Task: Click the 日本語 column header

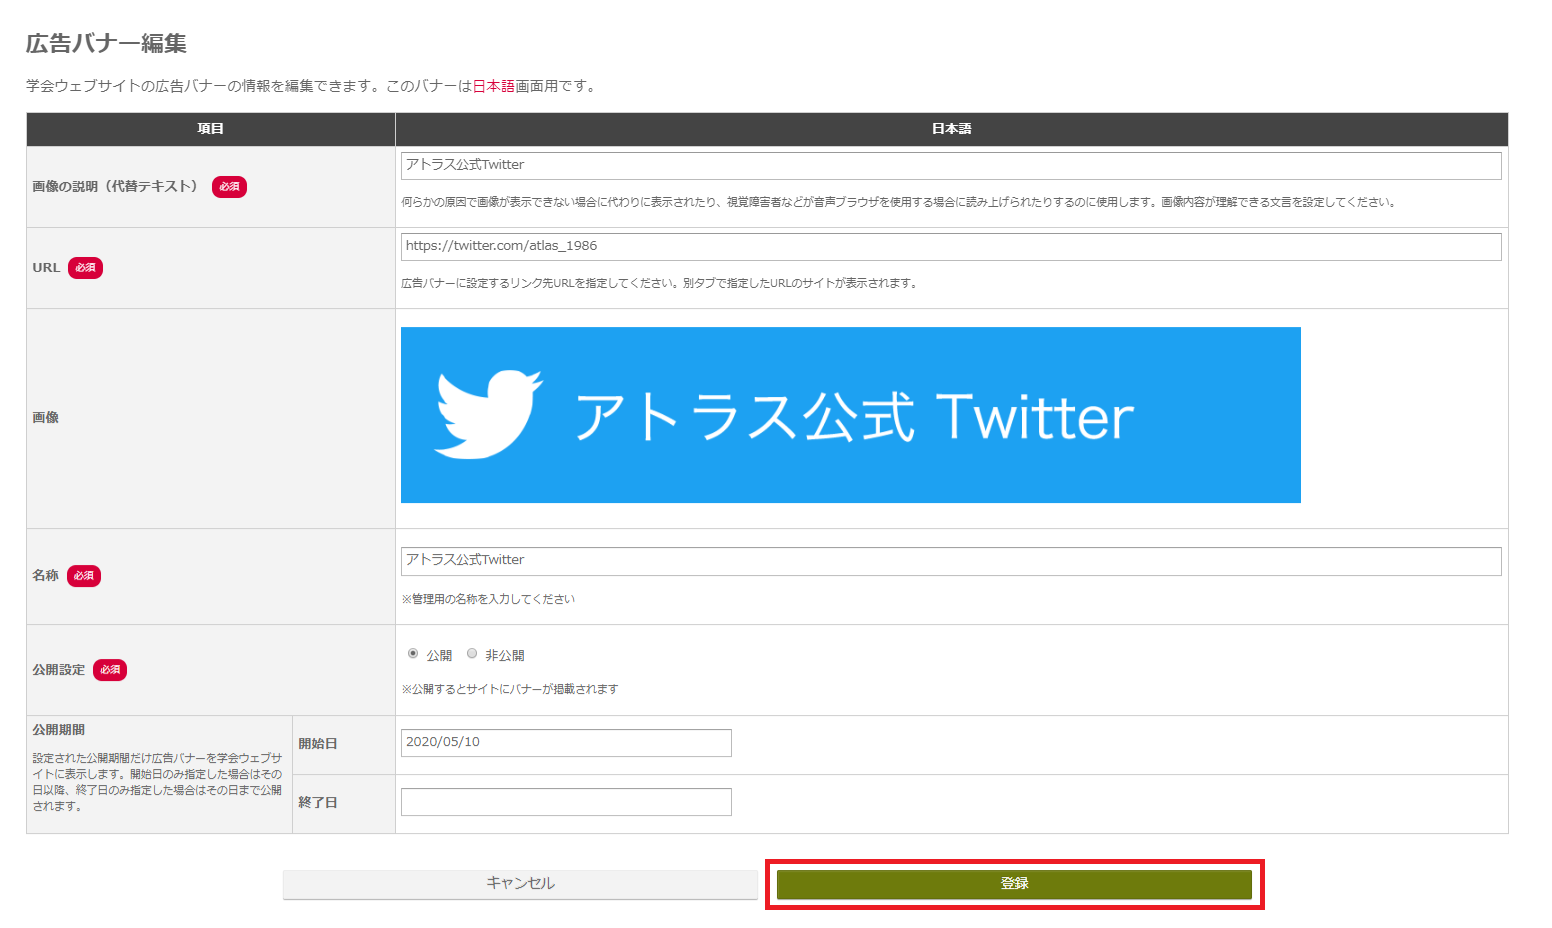Action: pyautogui.click(x=952, y=129)
